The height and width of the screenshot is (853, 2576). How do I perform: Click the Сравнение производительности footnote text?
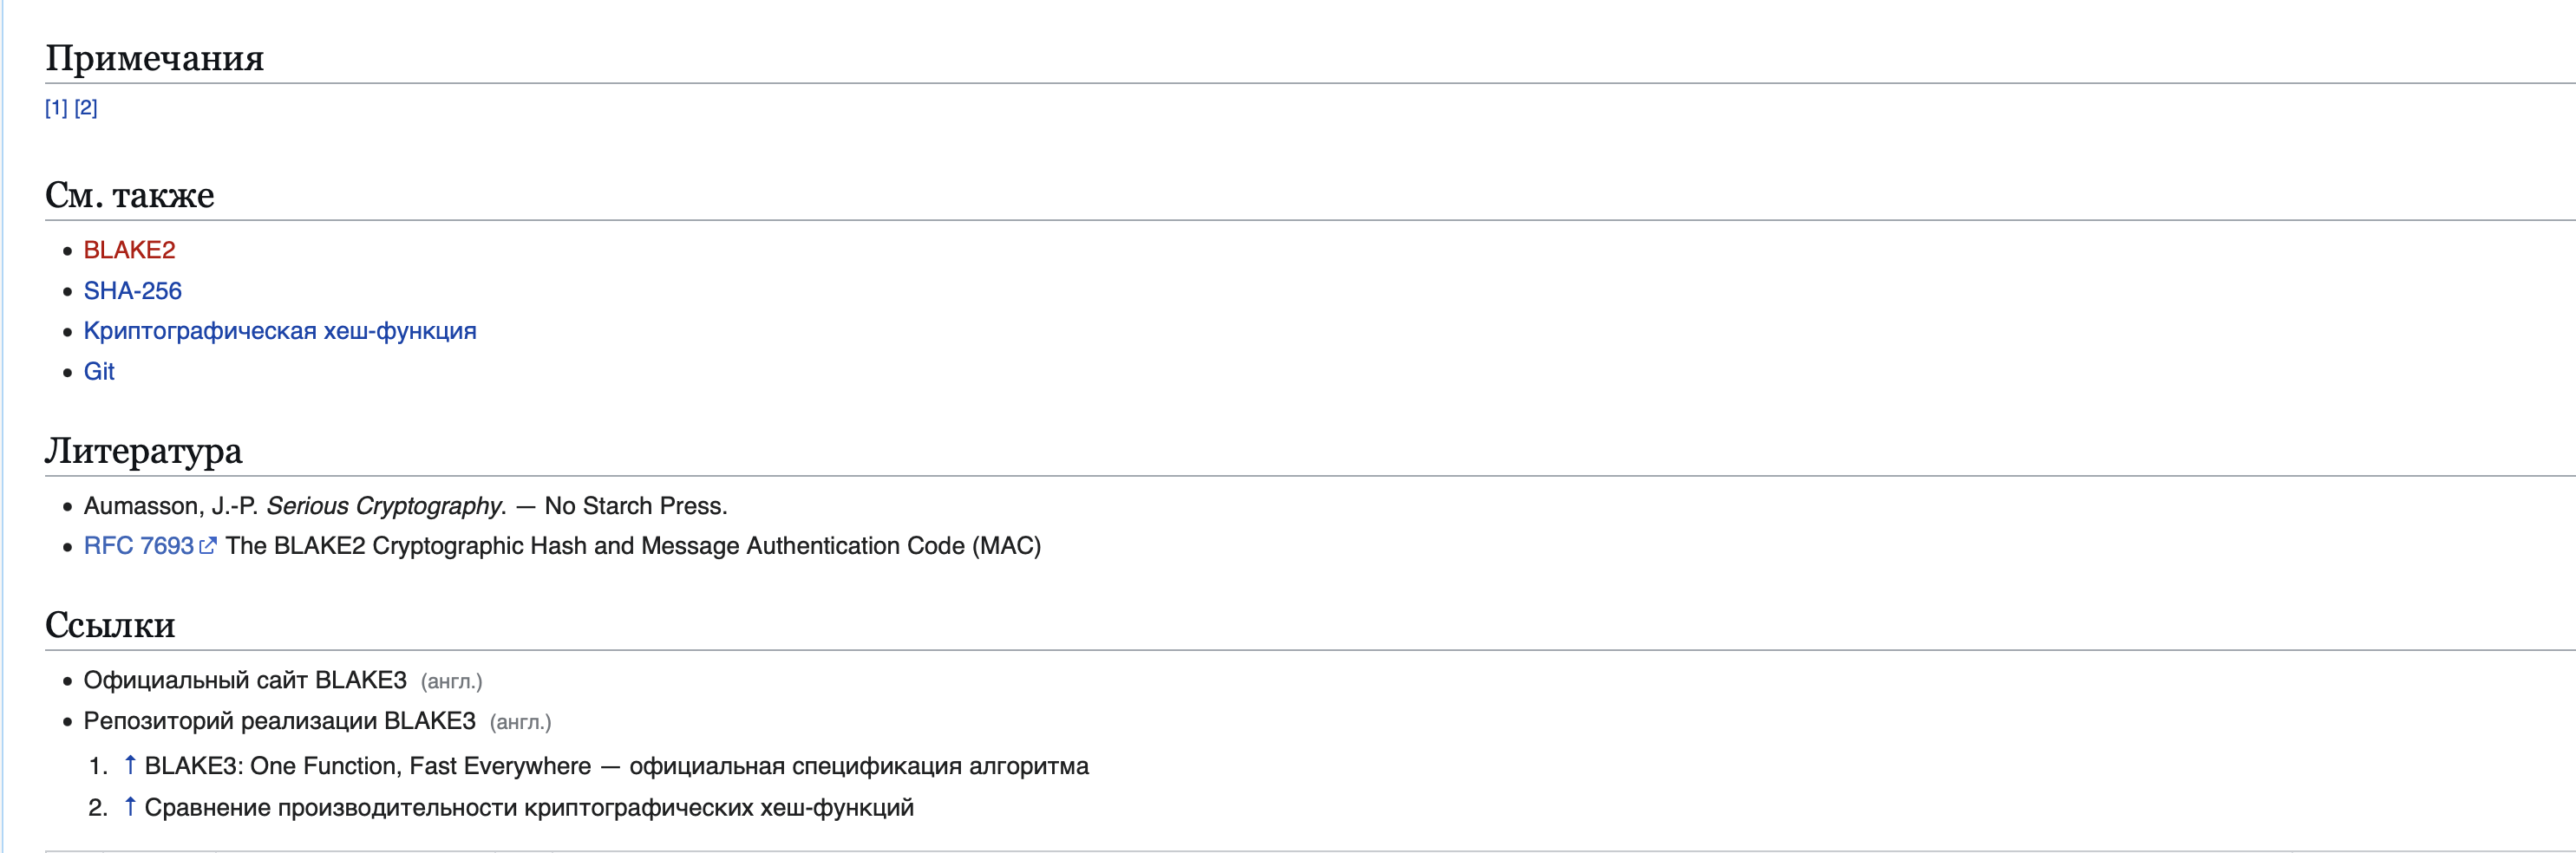528,807
